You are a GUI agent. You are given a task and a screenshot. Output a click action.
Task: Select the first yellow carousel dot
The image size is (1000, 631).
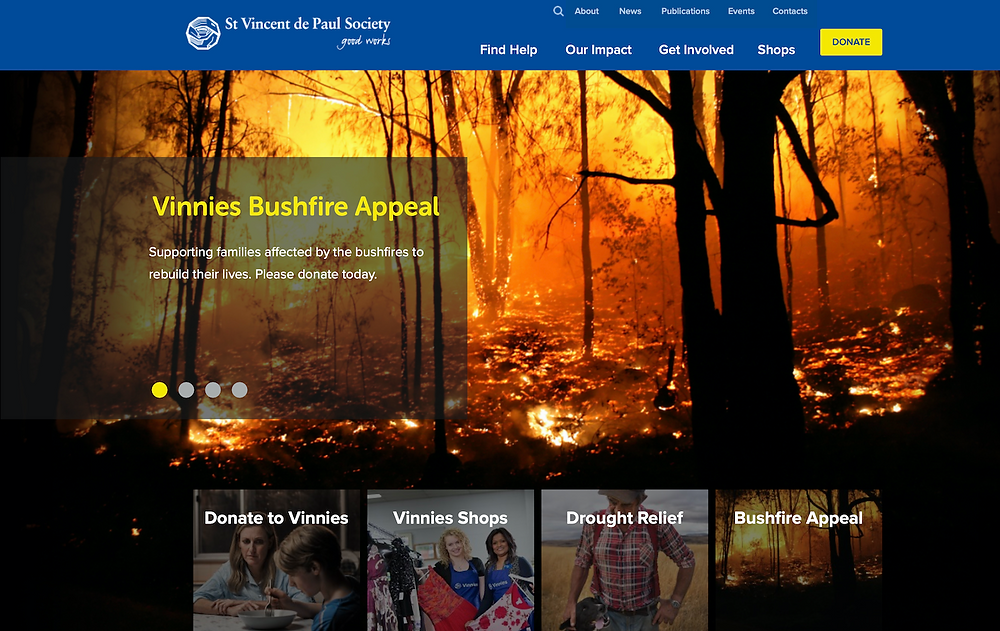click(159, 390)
